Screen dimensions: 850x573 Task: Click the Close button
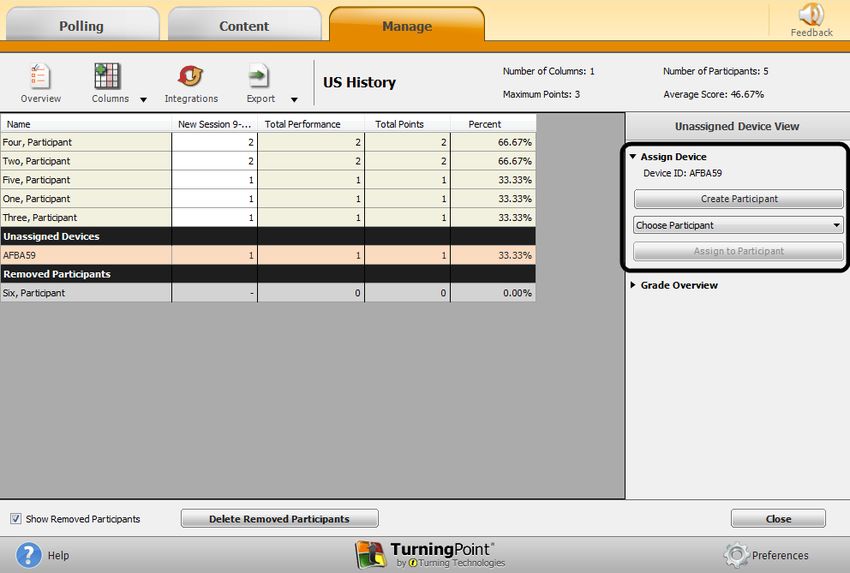(778, 519)
